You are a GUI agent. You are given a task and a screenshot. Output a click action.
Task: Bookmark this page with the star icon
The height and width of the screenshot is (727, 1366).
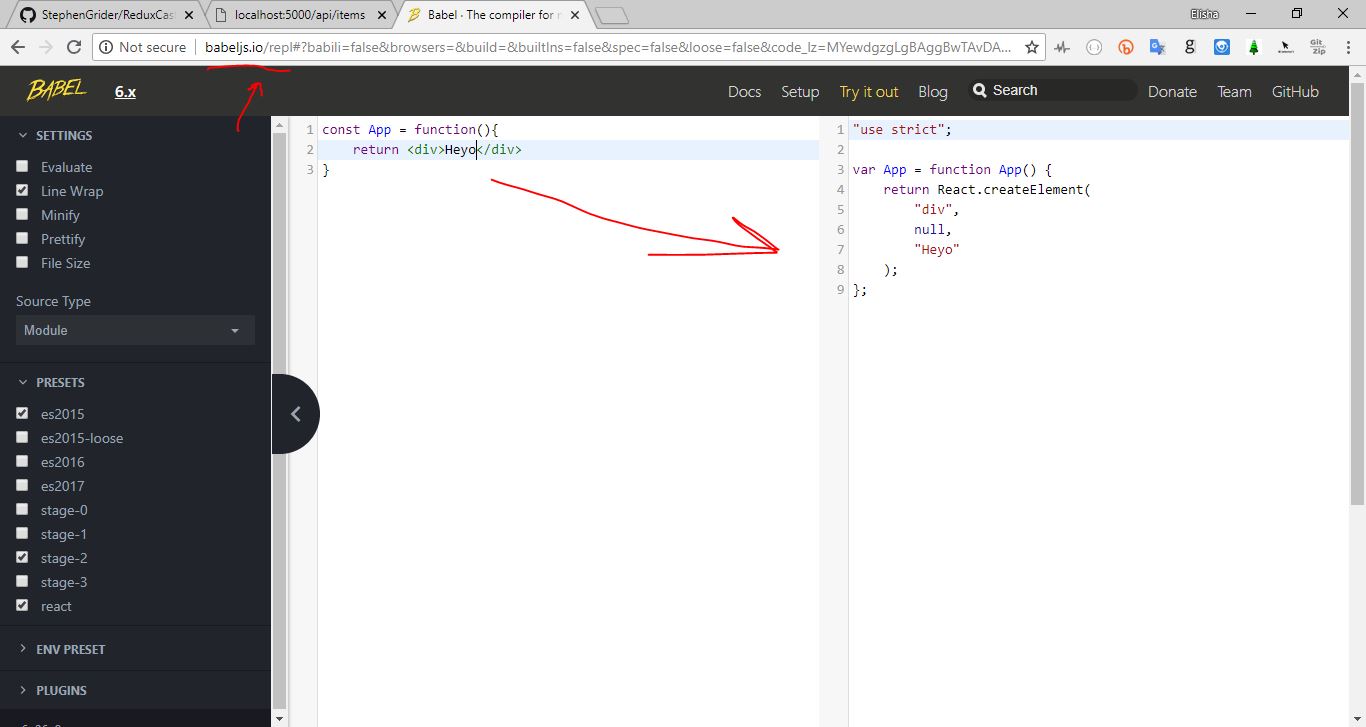pyautogui.click(x=1032, y=47)
